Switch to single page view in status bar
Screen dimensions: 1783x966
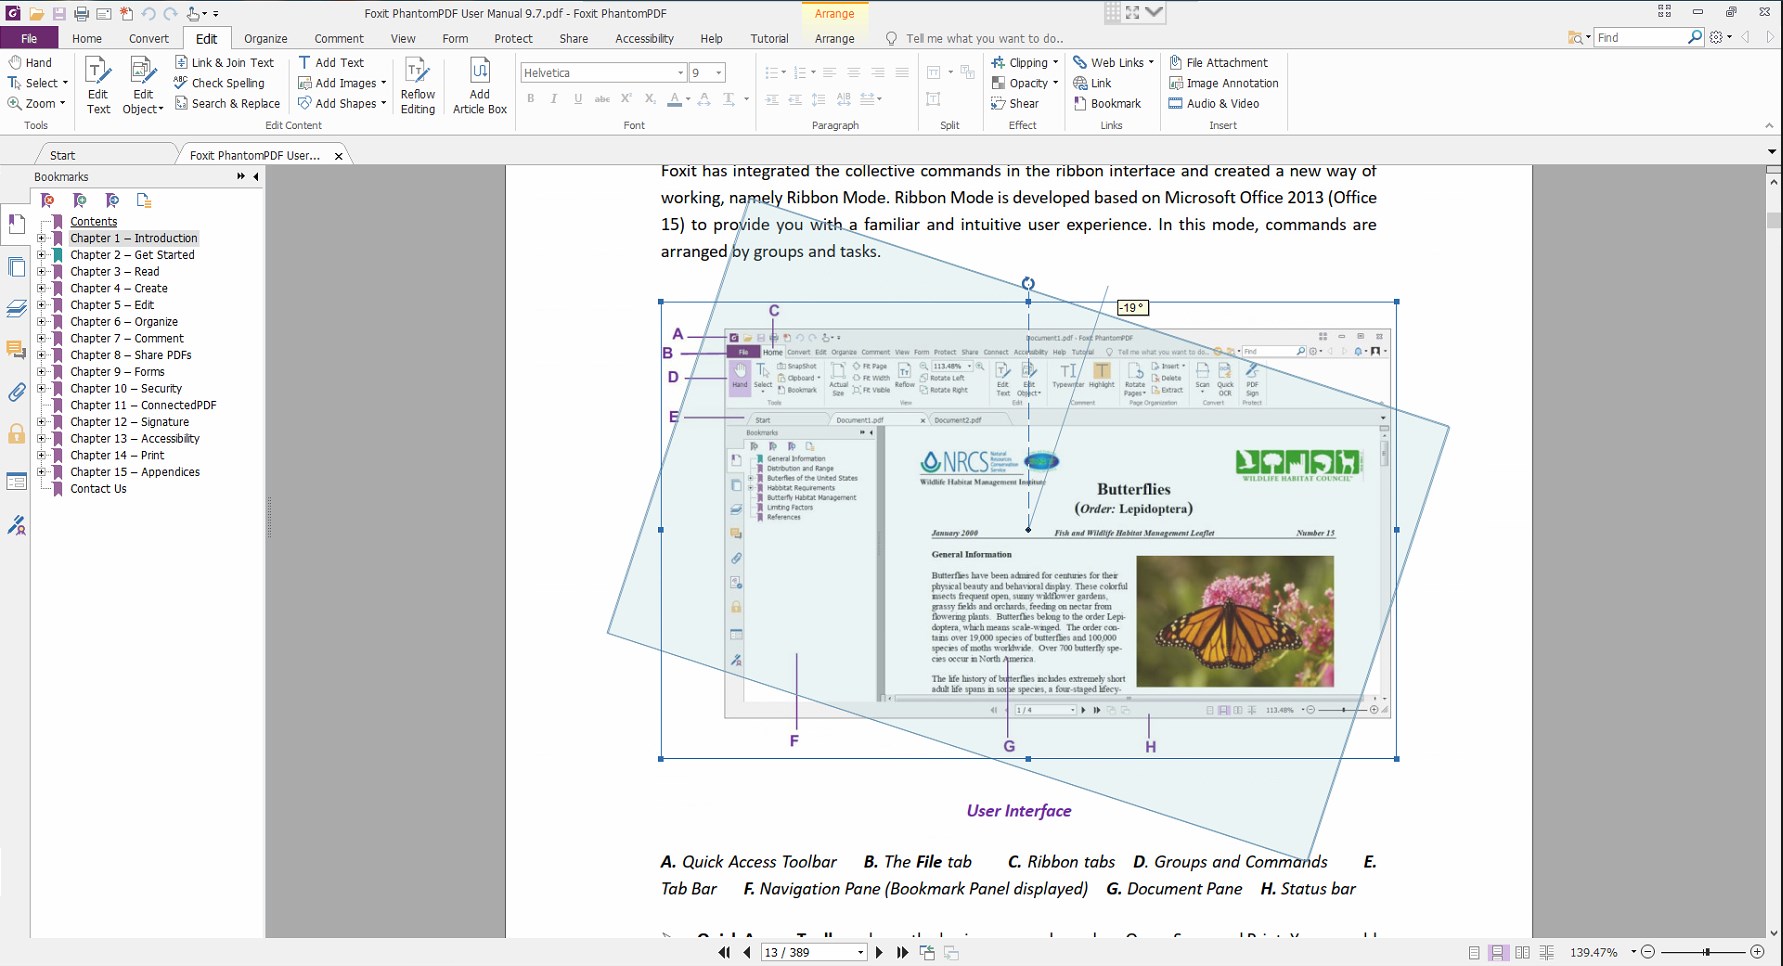(x=1474, y=953)
